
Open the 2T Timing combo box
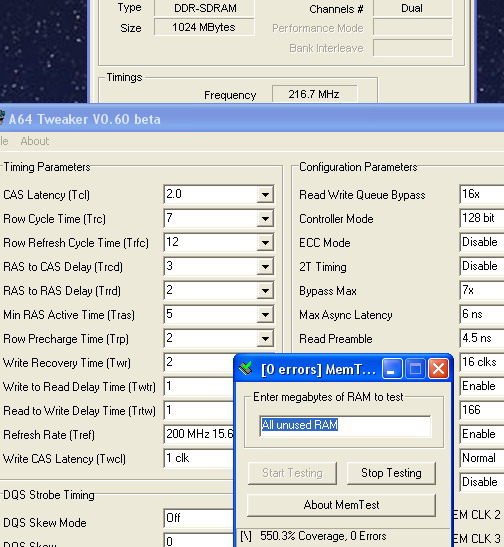pos(482,267)
